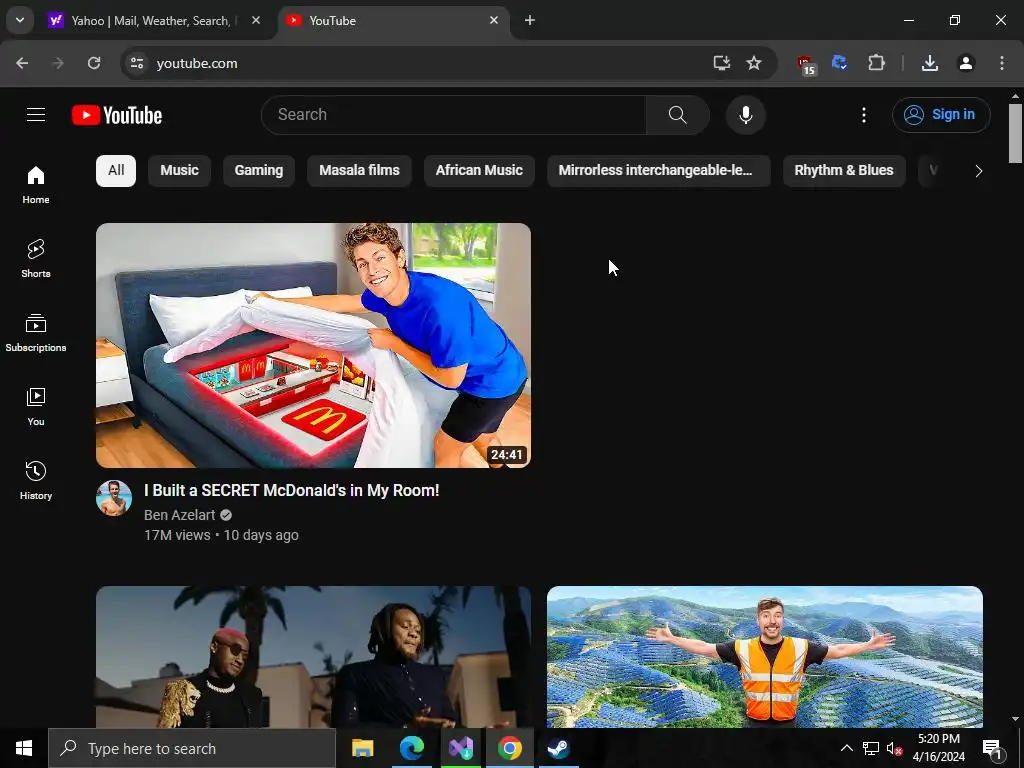The width and height of the screenshot is (1024, 768).
Task: Open the Extensions puzzle icon
Action: pyautogui.click(x=876, y=63)
